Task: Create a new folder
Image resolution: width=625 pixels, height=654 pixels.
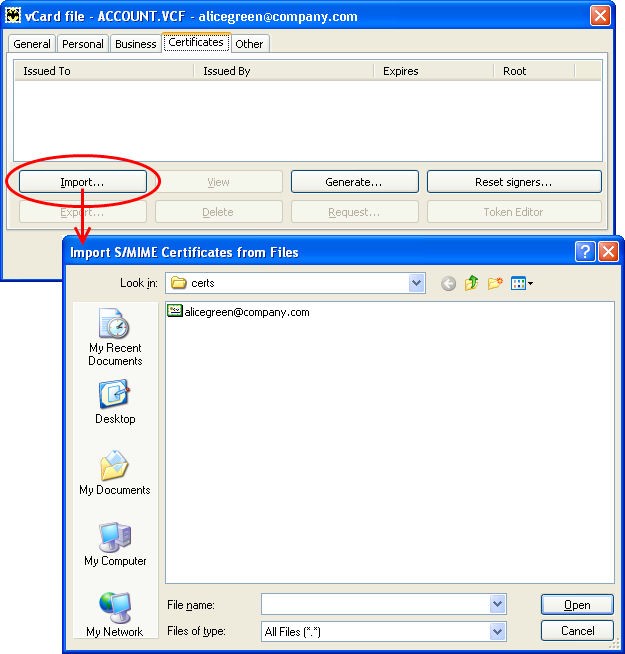Action: (495, 283)
